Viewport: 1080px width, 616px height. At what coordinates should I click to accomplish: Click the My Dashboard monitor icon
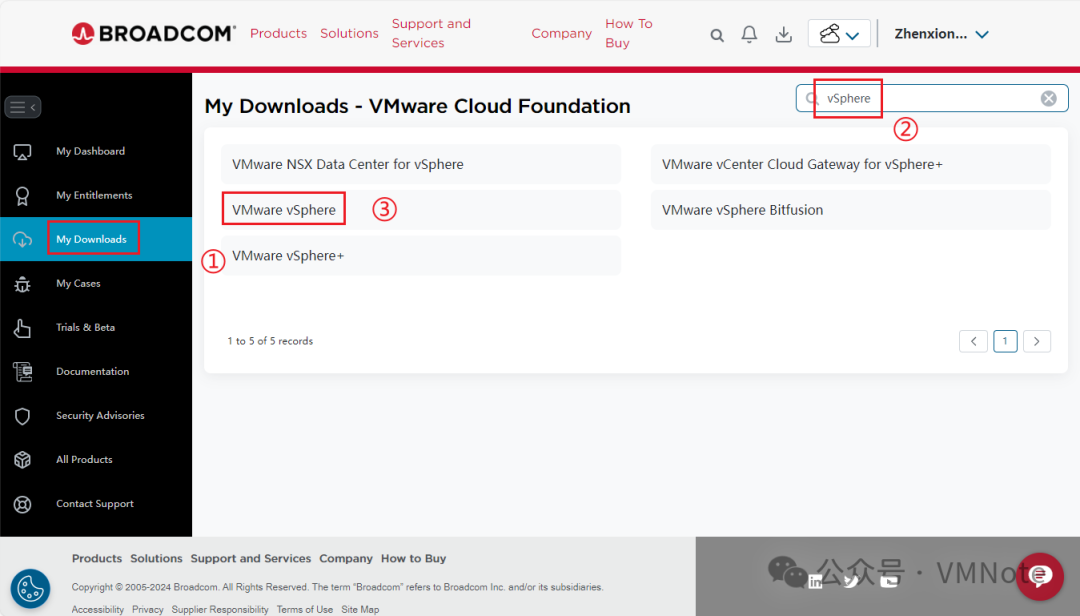coord(22,152)
